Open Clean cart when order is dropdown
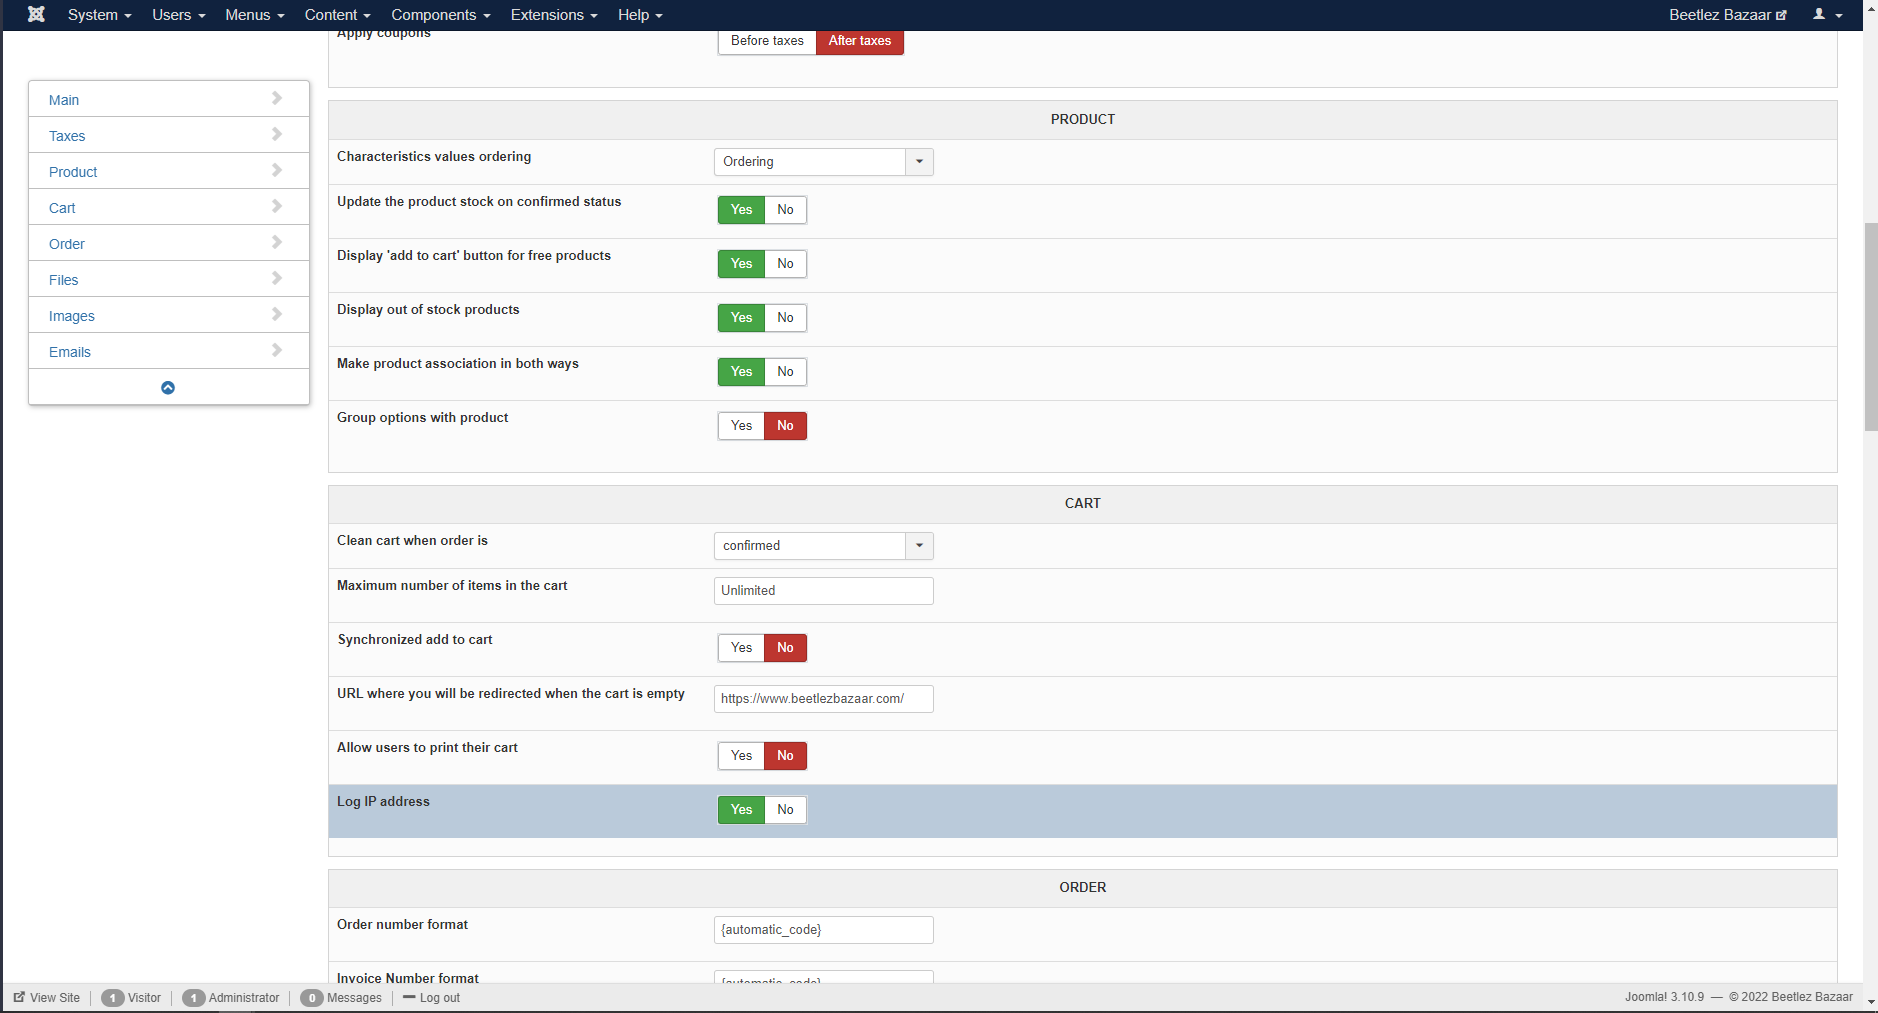The image size is (1878, 1013). coord(824,546)
